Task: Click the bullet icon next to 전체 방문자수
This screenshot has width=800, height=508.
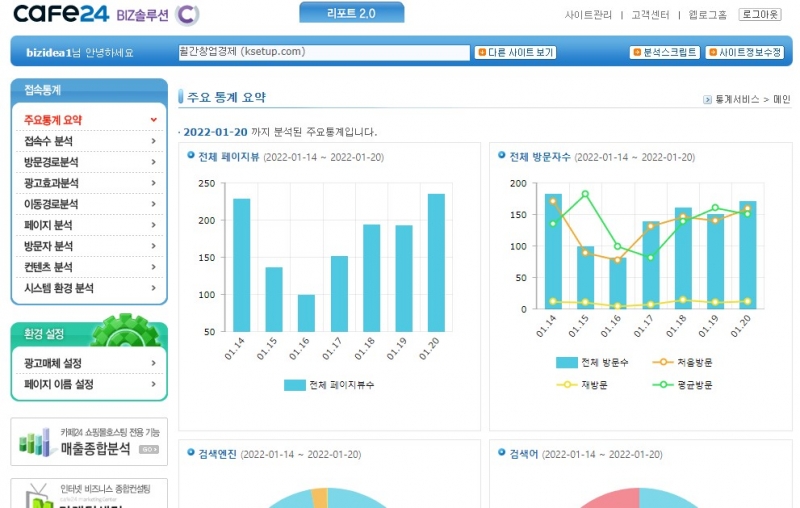Action: pyautogui.click(x=502, y=155)
